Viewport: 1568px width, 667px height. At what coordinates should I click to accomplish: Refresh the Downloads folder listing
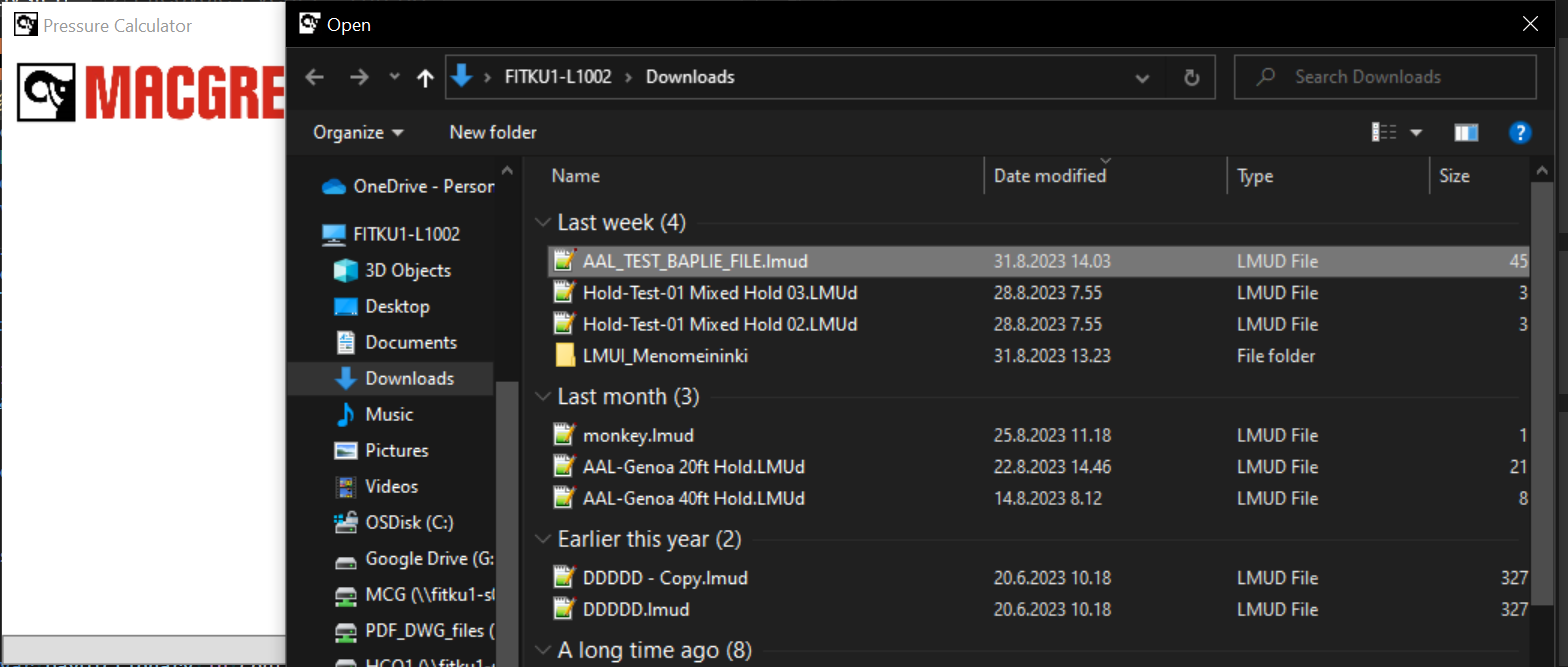1190,78
